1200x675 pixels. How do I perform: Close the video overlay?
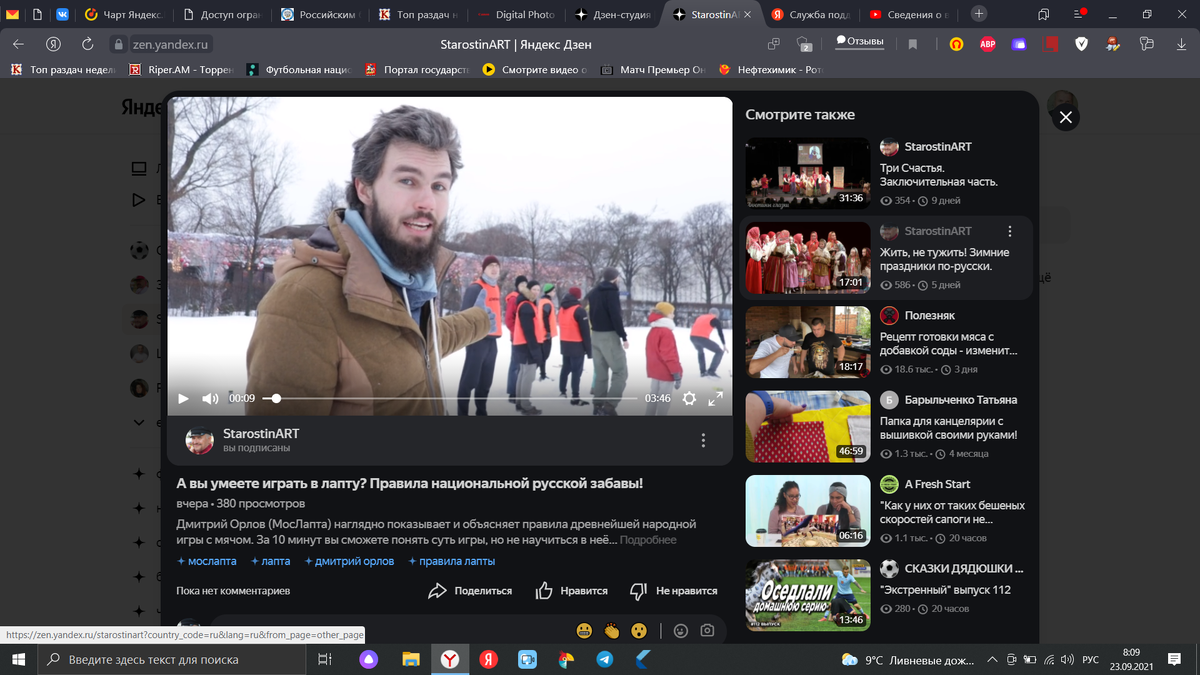coord(1066,118)
